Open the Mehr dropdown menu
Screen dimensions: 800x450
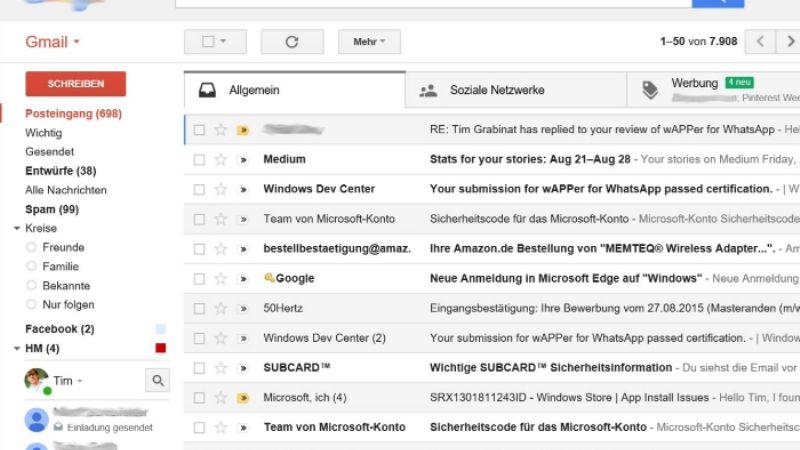(x=369, y=42)
